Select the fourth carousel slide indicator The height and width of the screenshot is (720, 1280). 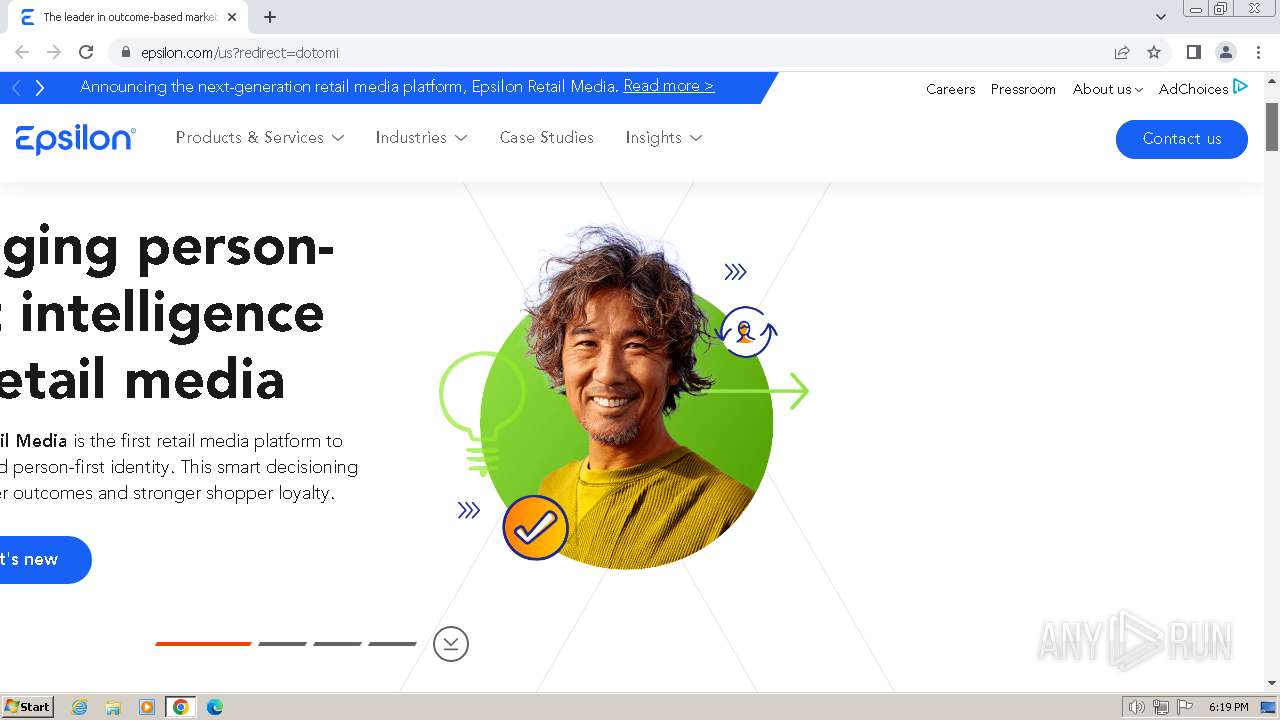click(392, 644)
